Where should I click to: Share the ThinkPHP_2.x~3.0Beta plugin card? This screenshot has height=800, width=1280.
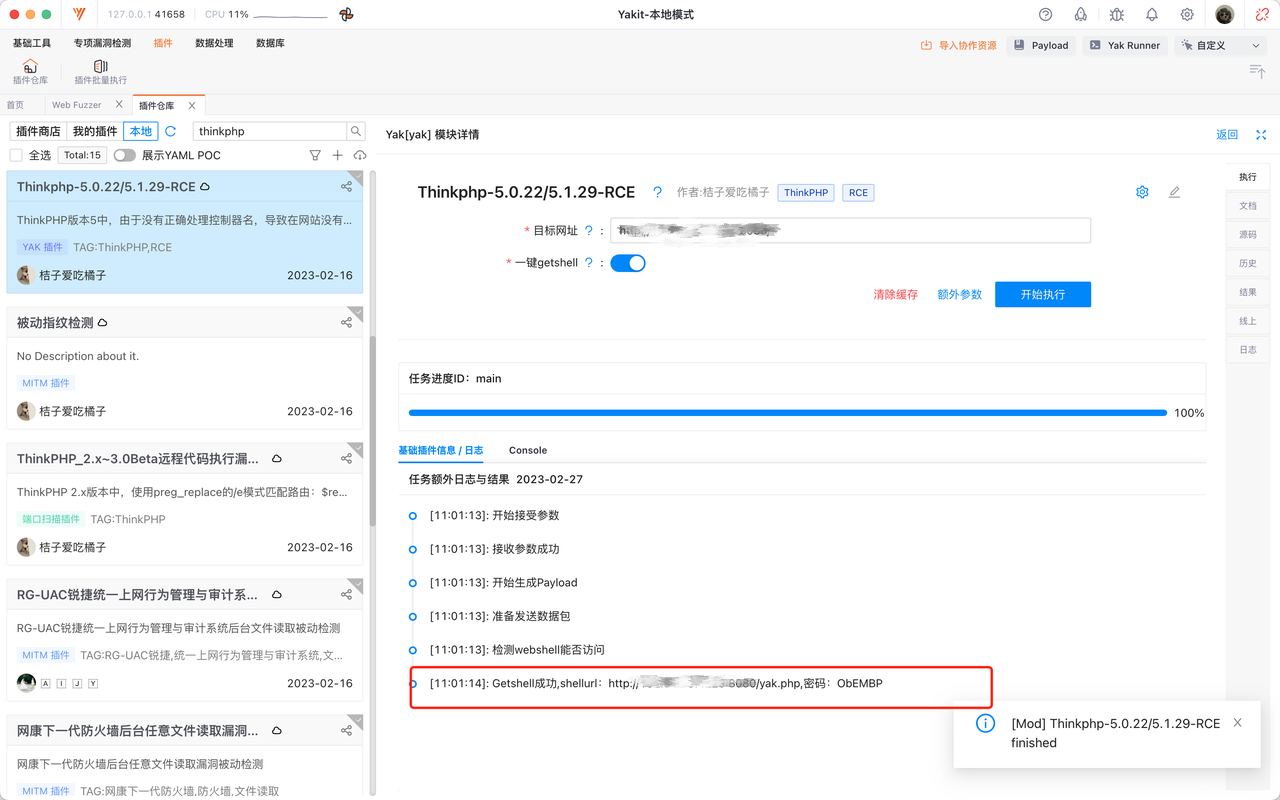click(x=346, y=458)
